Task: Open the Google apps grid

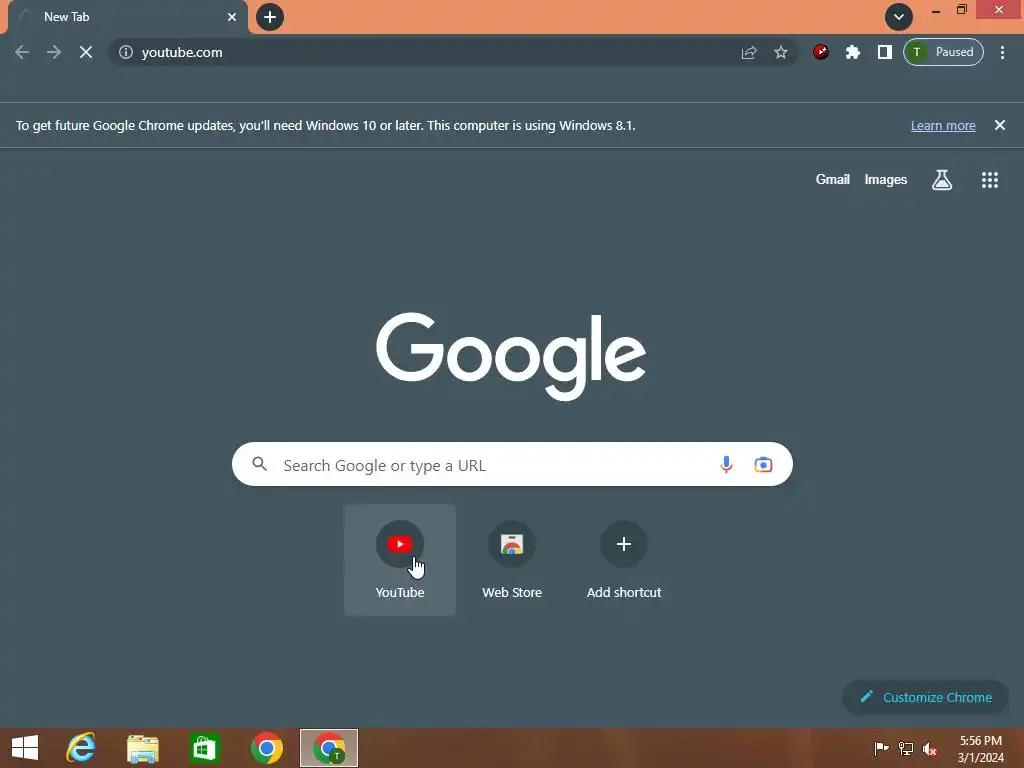Action: click(x=989, y=180)
